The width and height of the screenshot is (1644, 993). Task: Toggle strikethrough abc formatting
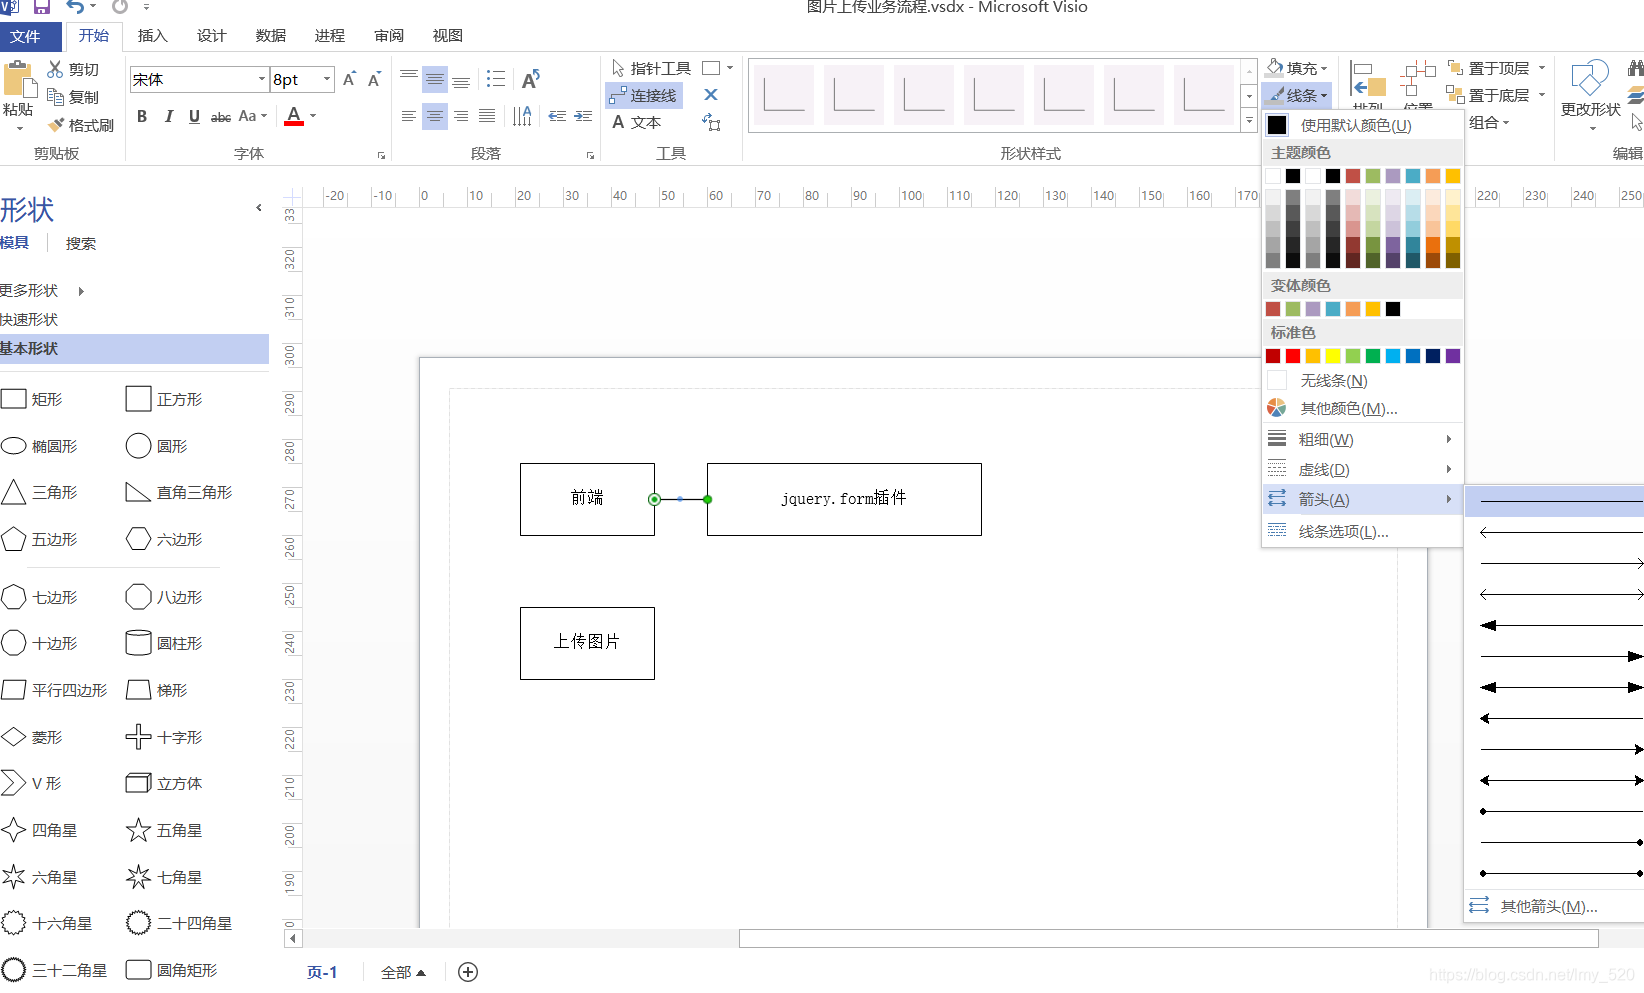click(221, 117)
